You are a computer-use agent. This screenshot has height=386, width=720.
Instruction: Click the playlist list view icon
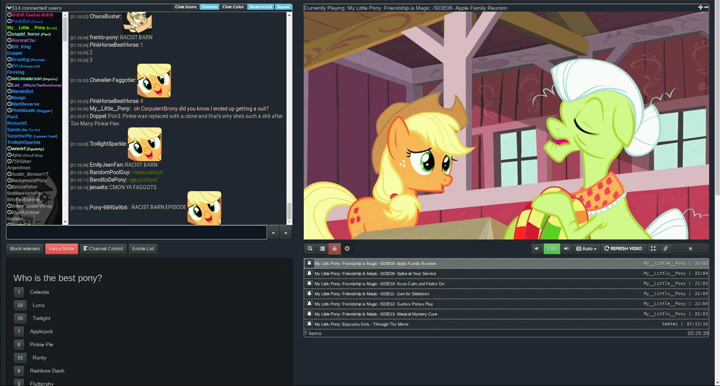322,248
